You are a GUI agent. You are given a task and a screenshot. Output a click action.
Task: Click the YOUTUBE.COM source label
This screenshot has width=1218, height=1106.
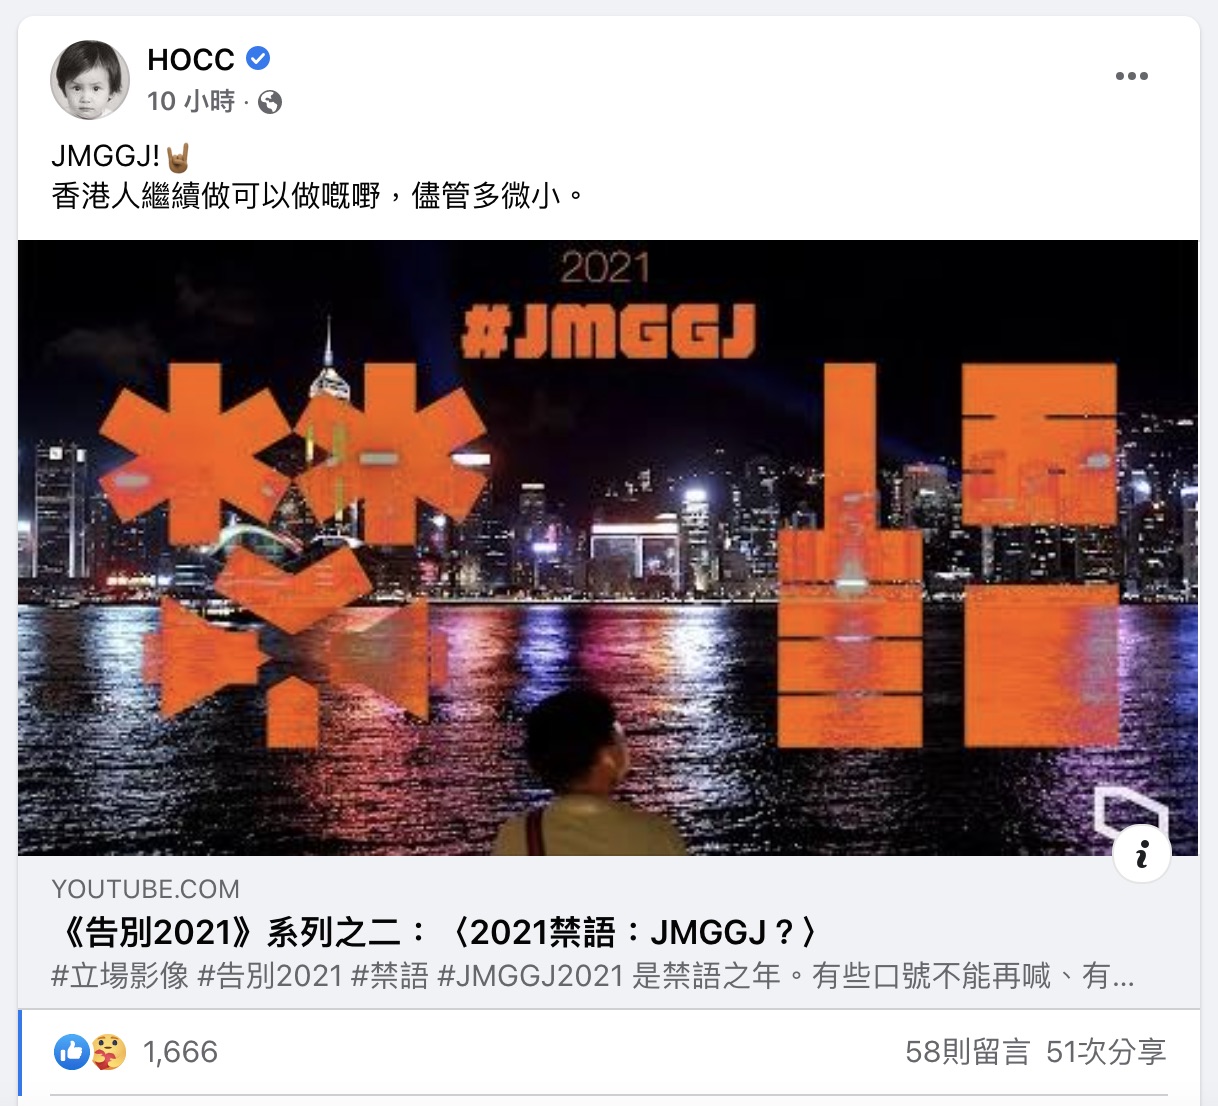tap(146, 889)
